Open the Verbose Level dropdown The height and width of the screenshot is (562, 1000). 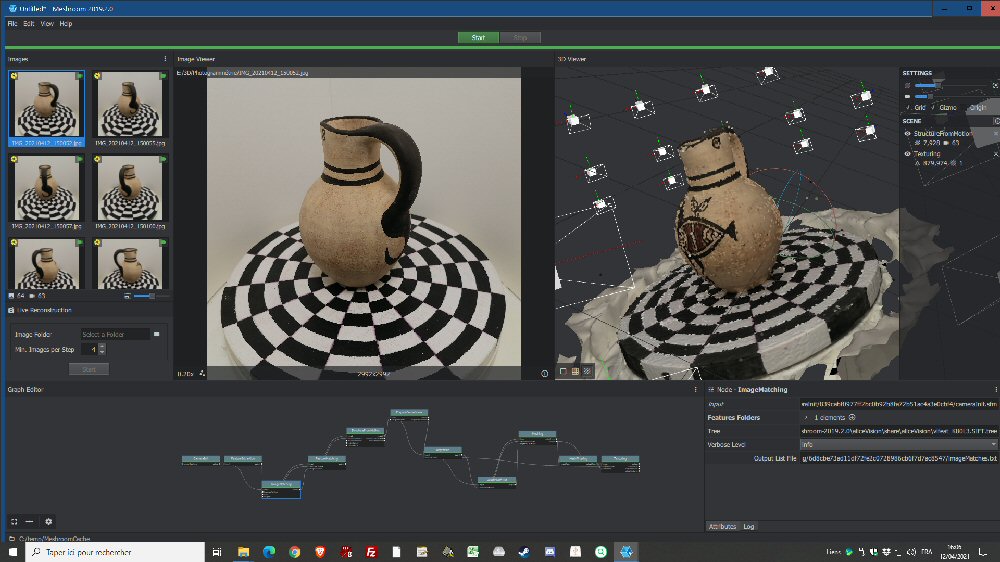coord(898,444)
